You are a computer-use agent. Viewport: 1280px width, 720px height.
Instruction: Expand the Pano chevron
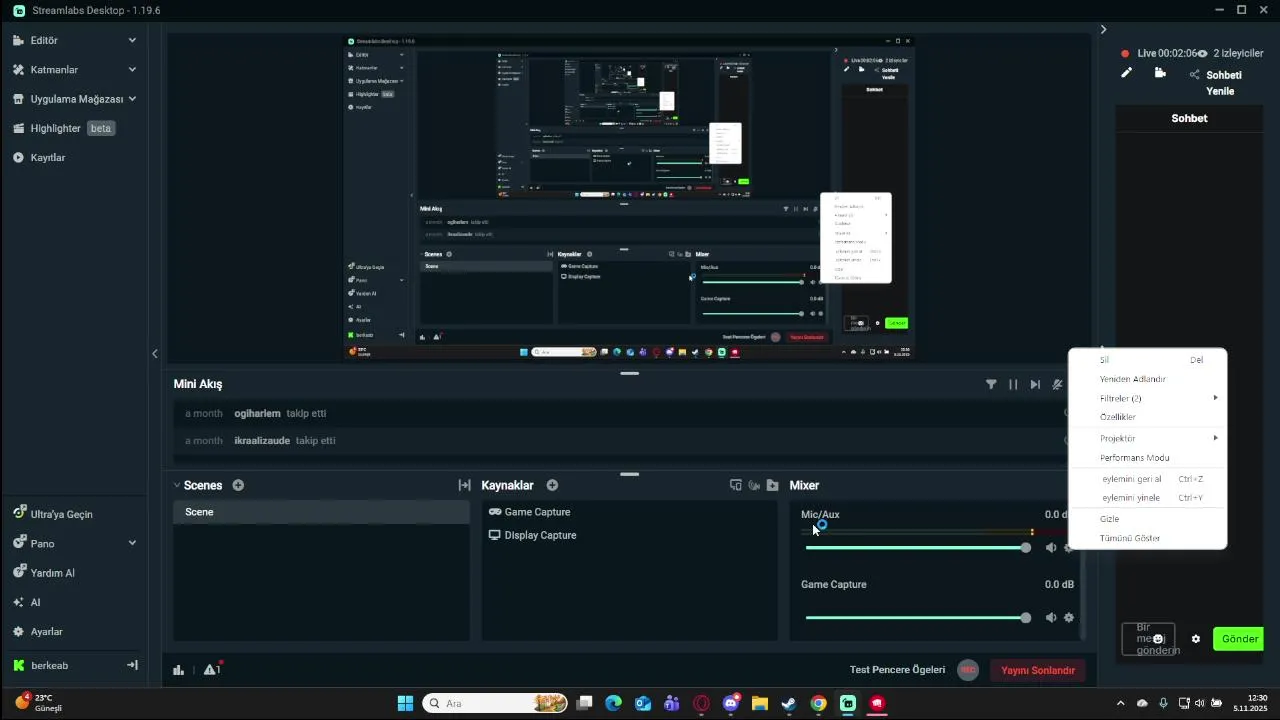132,543
